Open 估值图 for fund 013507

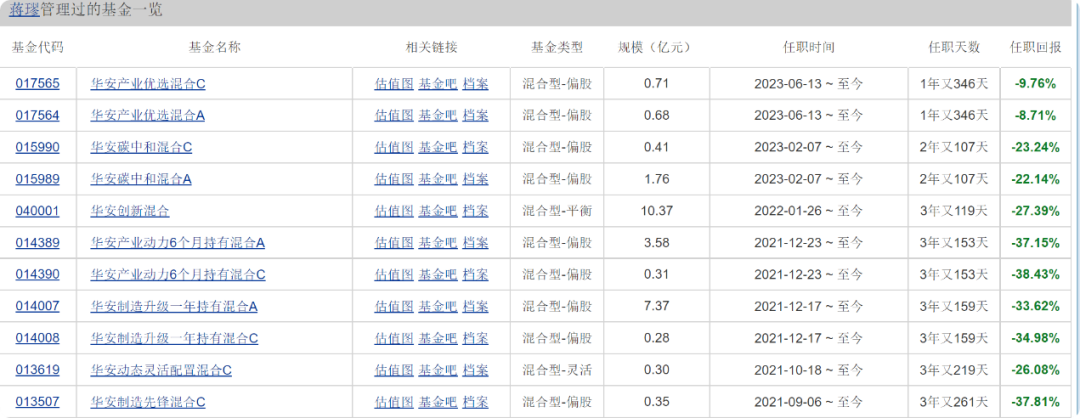394,401
